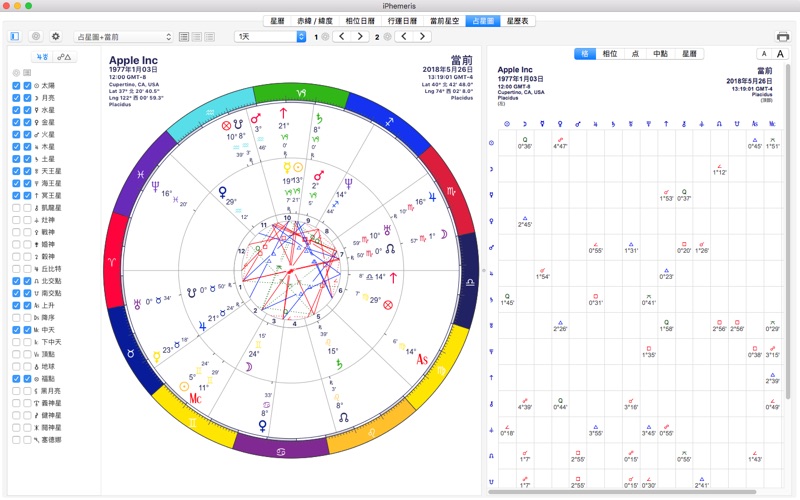Open the 占星圖+當前 chart type dropdown
This screenshot has height=500, width=800.
[x=123, y=36]
